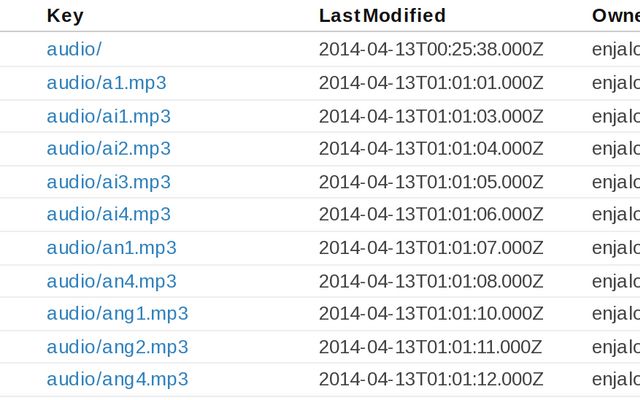The width and height of the screenshot is (640, 400).
Task: Select the audio/an4.mp3 file link
Action: point(111,281)
